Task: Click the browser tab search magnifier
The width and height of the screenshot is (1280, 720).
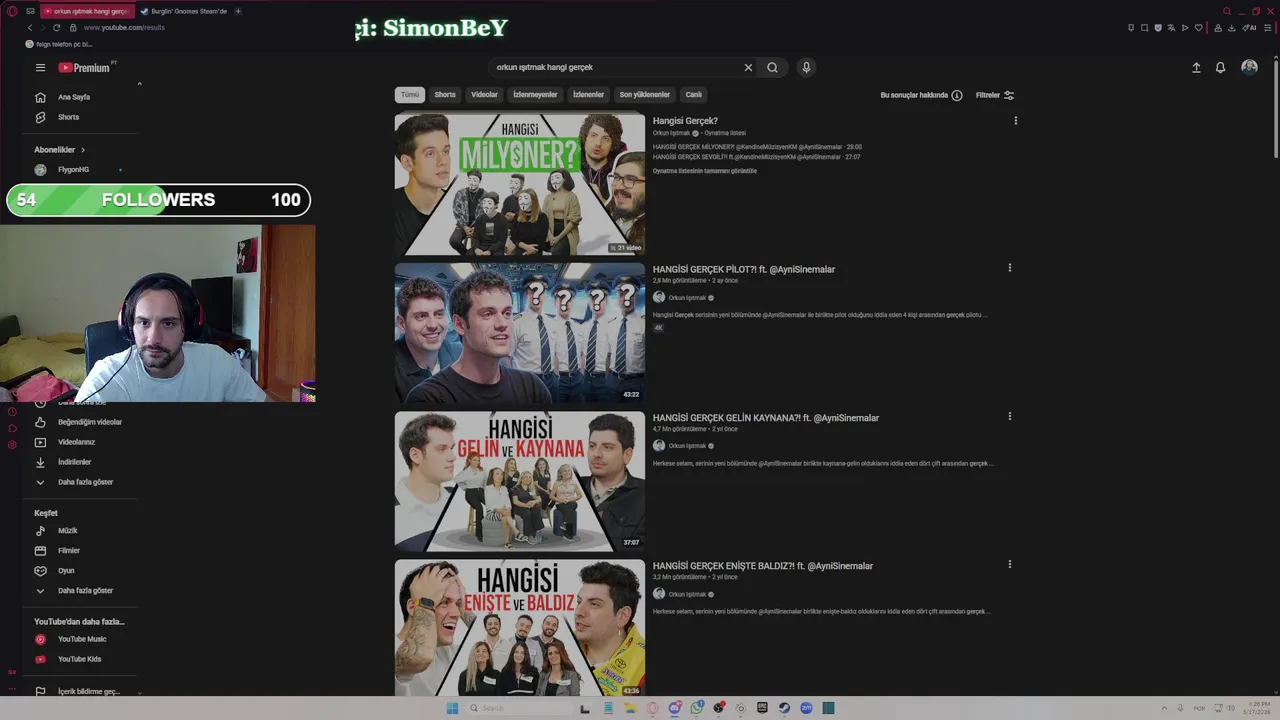Action: pos(1227,11)
